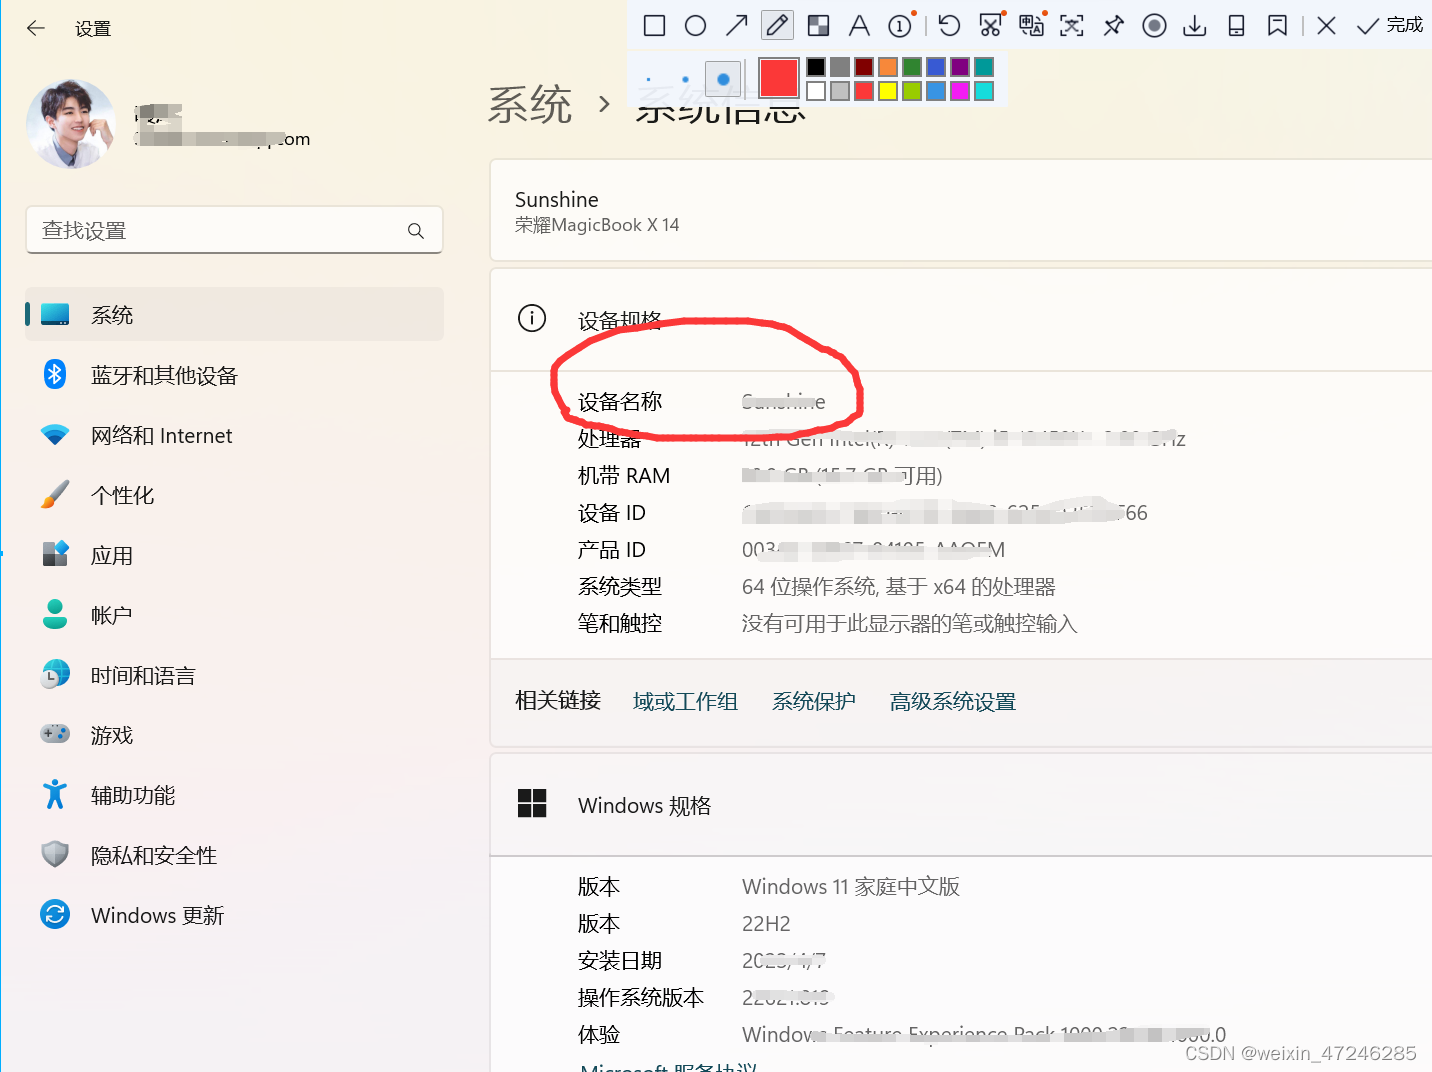Viewport: 1432px width, 1072px height.
Task: Save the screenshot to disk
Action: pyautogui.click(x=1194, y=25)
